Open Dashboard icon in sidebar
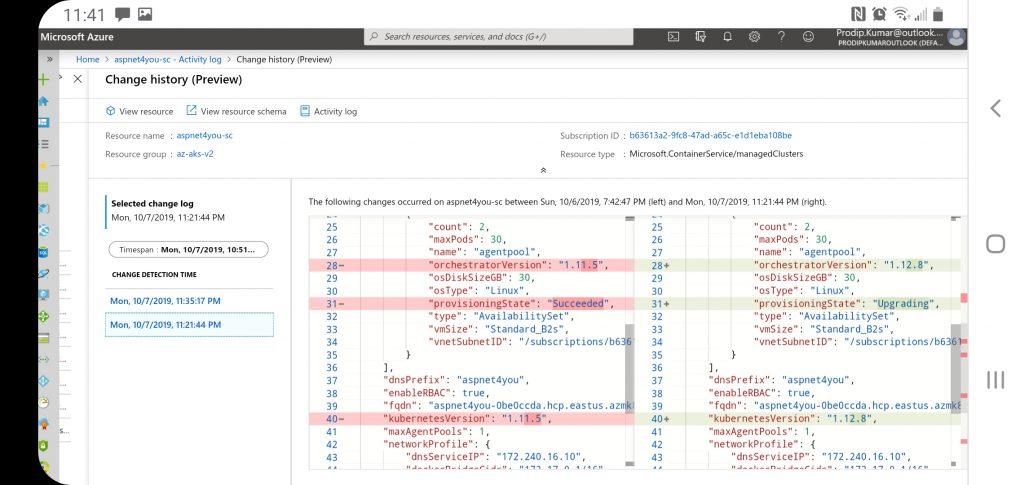Image resolution: width=1024 pixels, height=485 pixels. (x=44, y=122)
